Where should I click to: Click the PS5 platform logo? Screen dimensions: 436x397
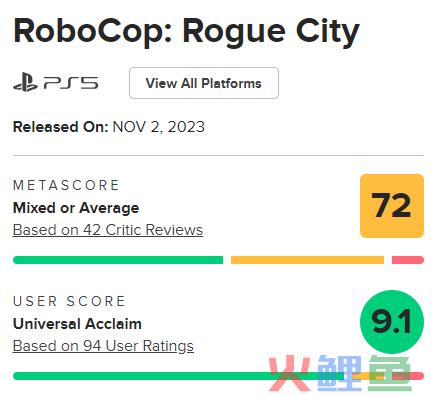coord(56,83)
